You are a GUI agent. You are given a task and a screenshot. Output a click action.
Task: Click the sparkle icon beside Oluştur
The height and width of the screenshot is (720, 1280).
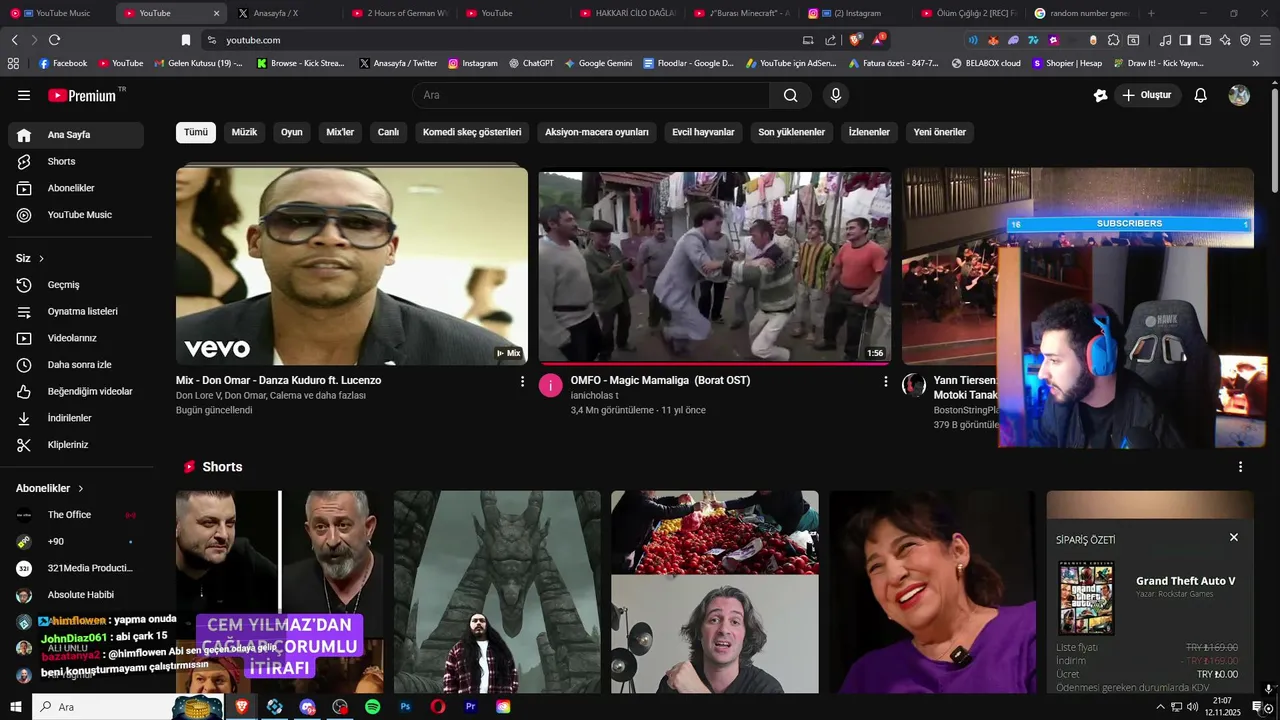pos(1101,95)
